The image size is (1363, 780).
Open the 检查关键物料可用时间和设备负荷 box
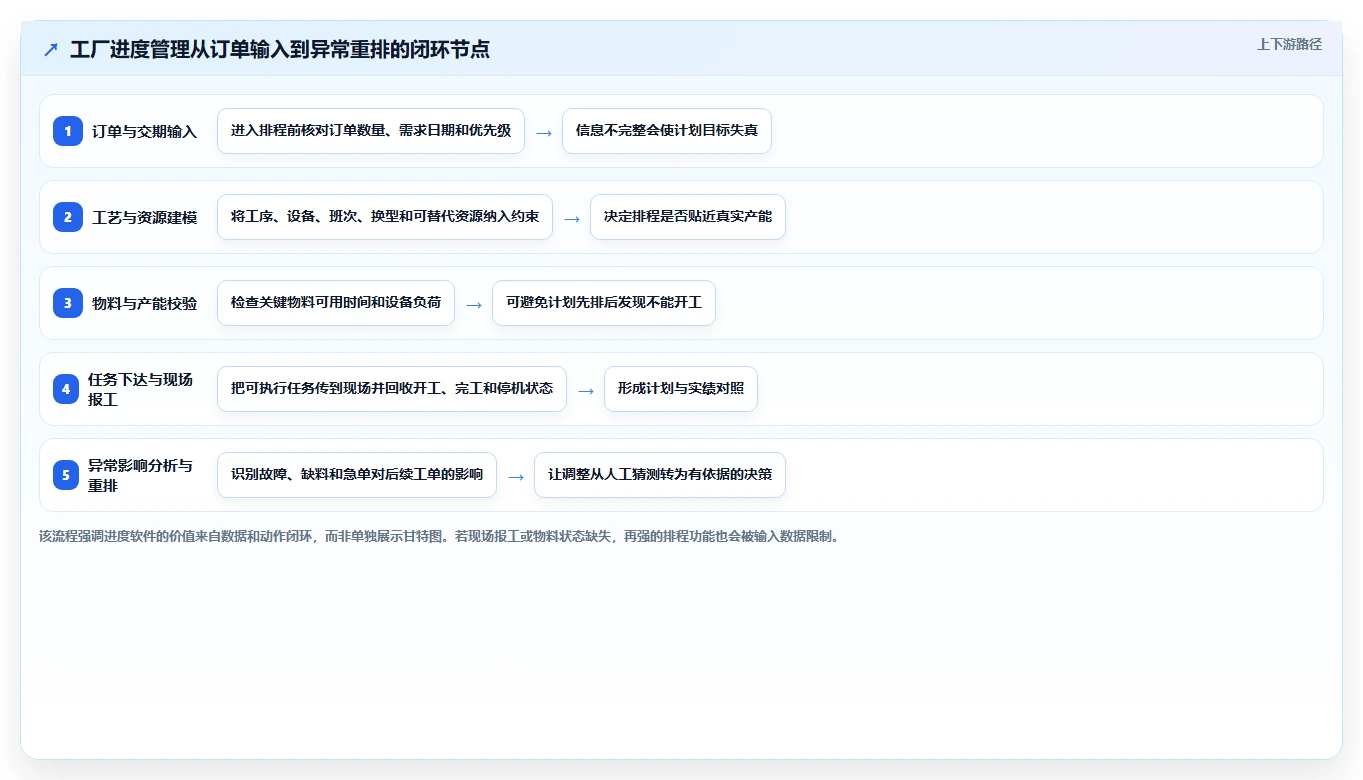[336, 303]
